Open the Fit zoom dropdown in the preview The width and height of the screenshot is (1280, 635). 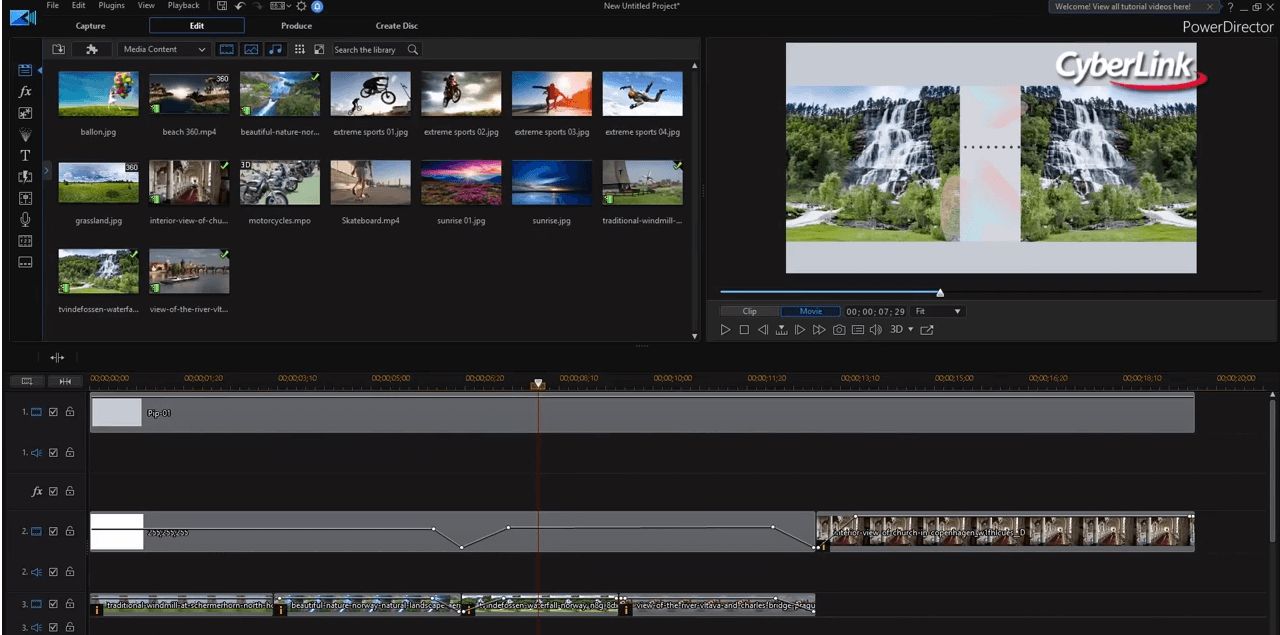936,311
